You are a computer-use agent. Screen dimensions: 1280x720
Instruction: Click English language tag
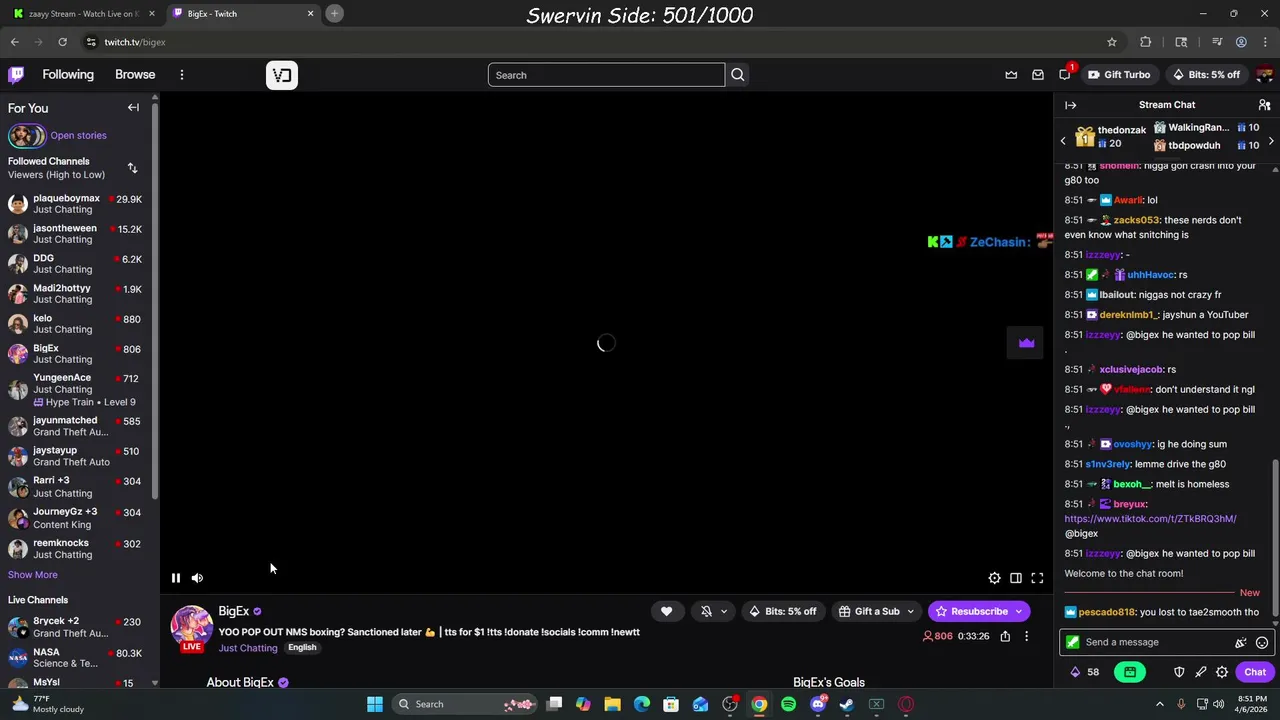pos(302,648)
